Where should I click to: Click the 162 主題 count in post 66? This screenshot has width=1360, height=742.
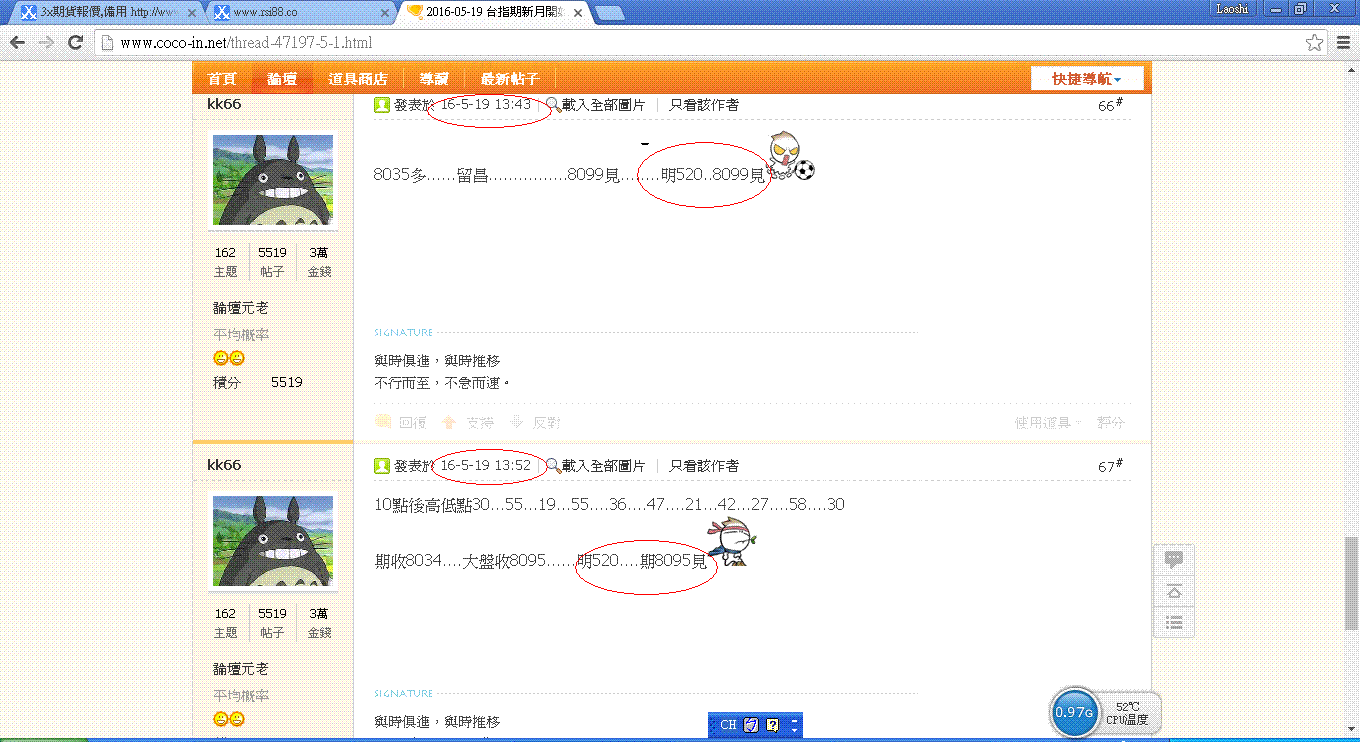pos(225,252)
